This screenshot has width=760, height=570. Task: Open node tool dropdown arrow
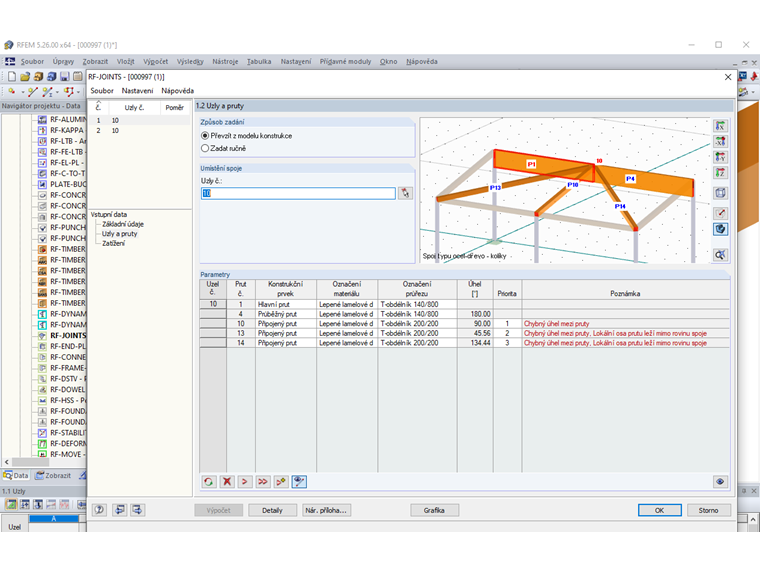[22, 92]
